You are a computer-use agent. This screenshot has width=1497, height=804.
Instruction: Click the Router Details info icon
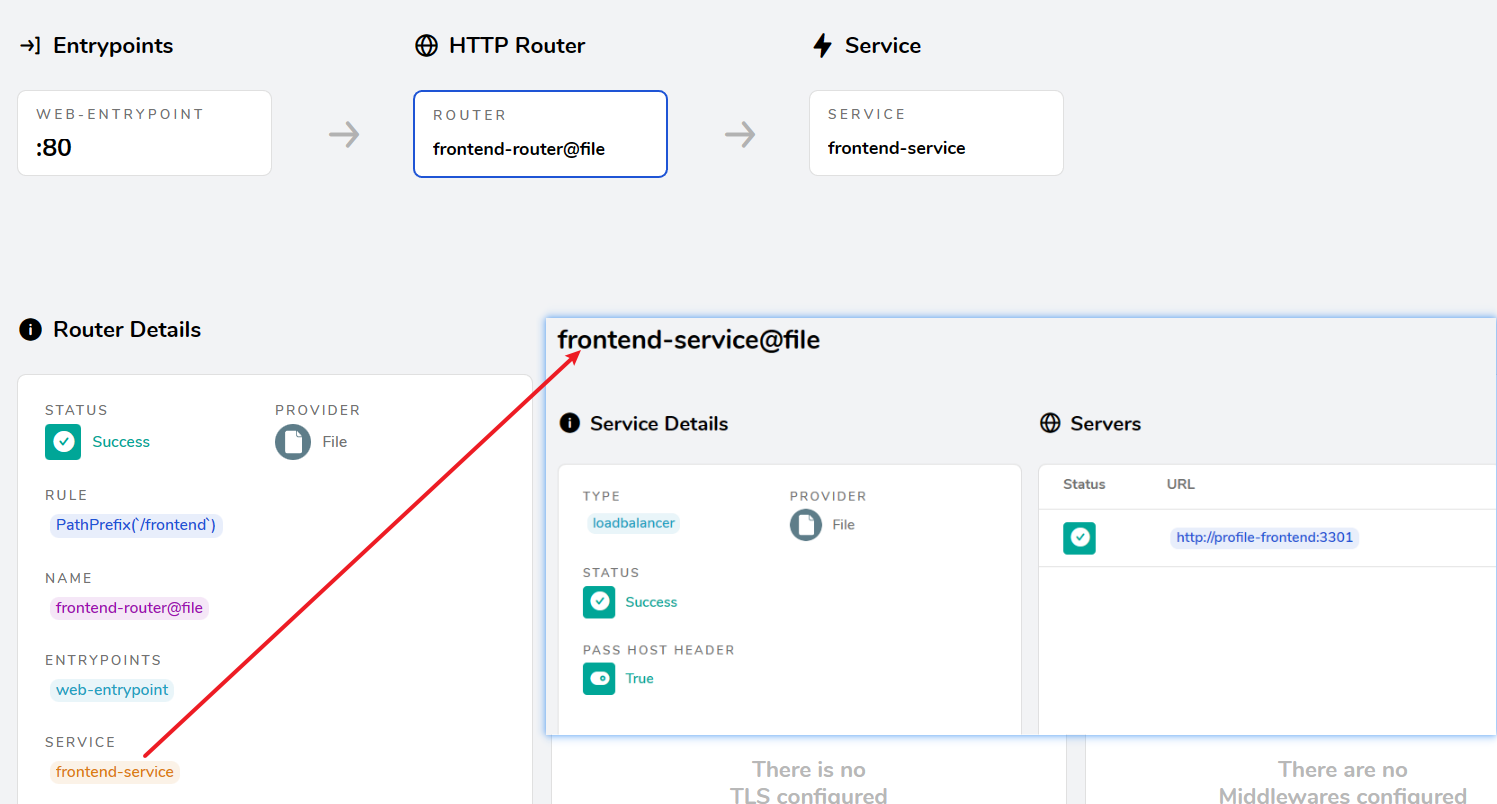coord(30,329)
